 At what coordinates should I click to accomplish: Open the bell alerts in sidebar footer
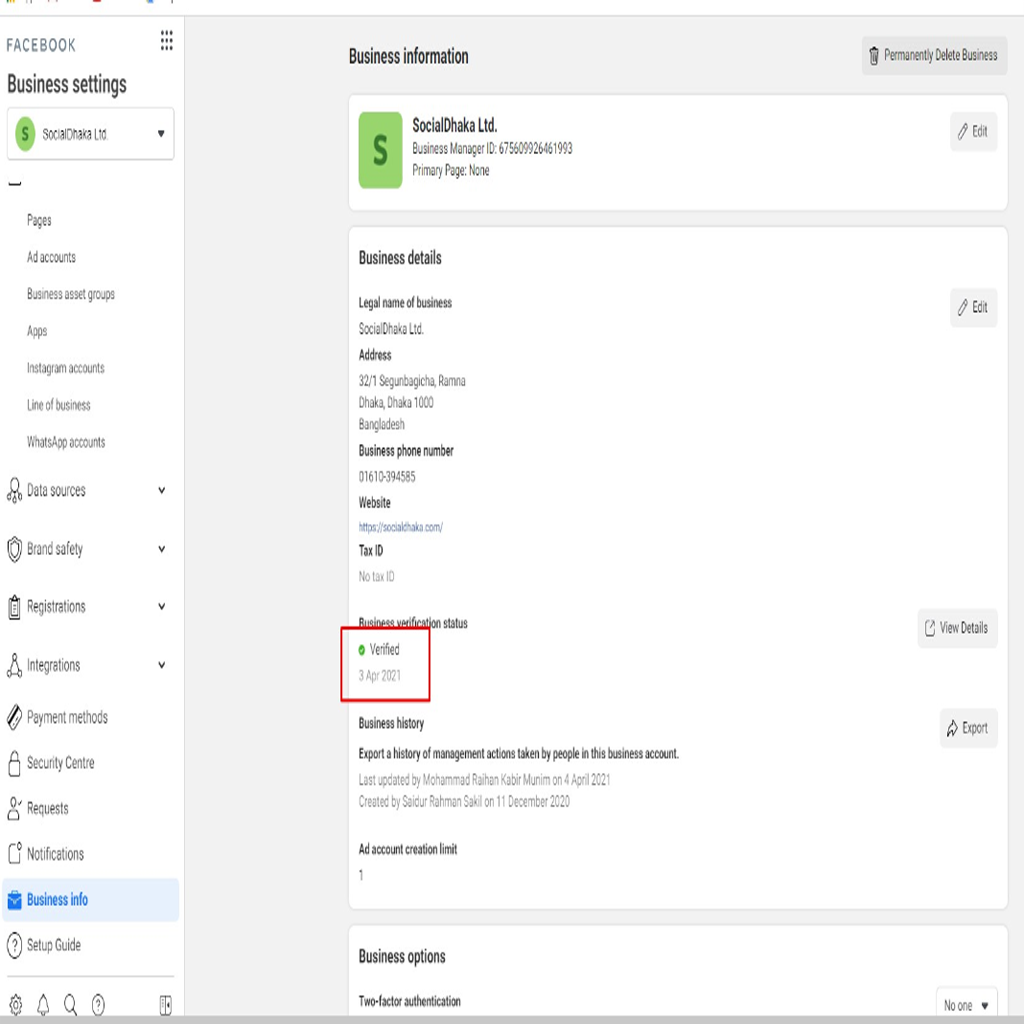tap(43, 1004)
